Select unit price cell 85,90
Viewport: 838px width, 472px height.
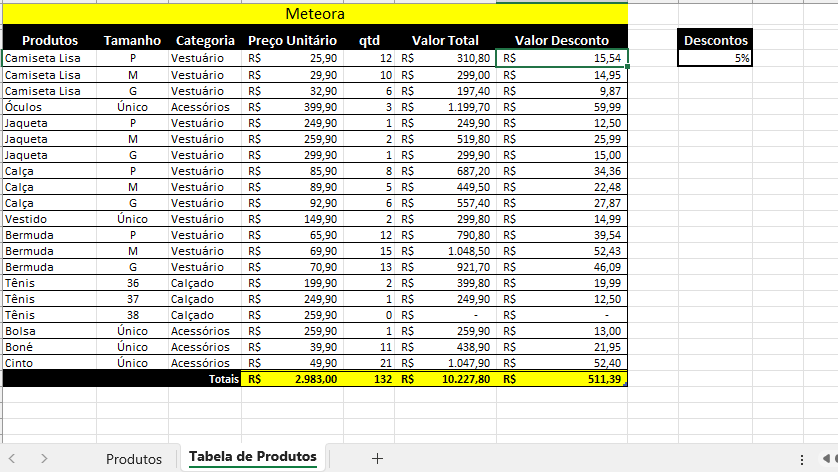pos(292,171)
